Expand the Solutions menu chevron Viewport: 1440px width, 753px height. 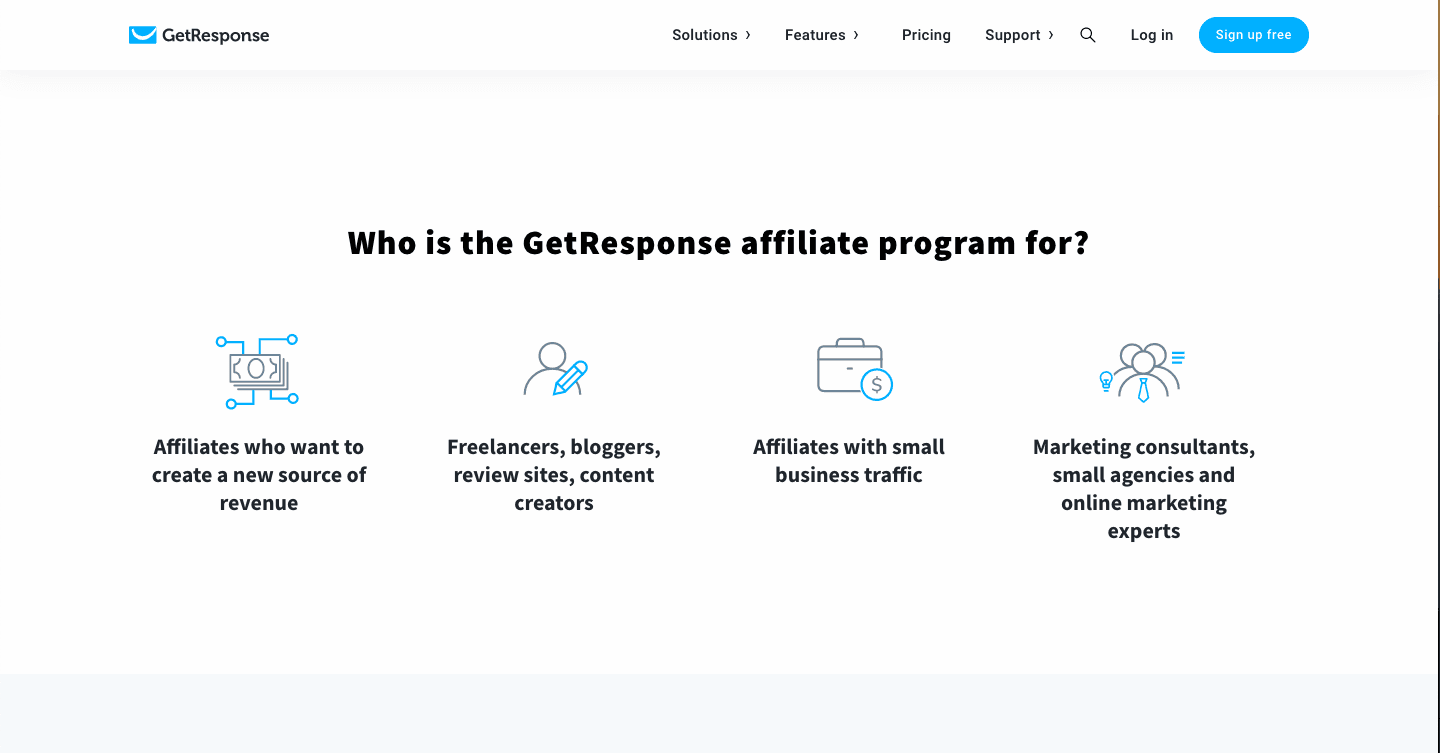pyautogui.click(x=748, y=35)
